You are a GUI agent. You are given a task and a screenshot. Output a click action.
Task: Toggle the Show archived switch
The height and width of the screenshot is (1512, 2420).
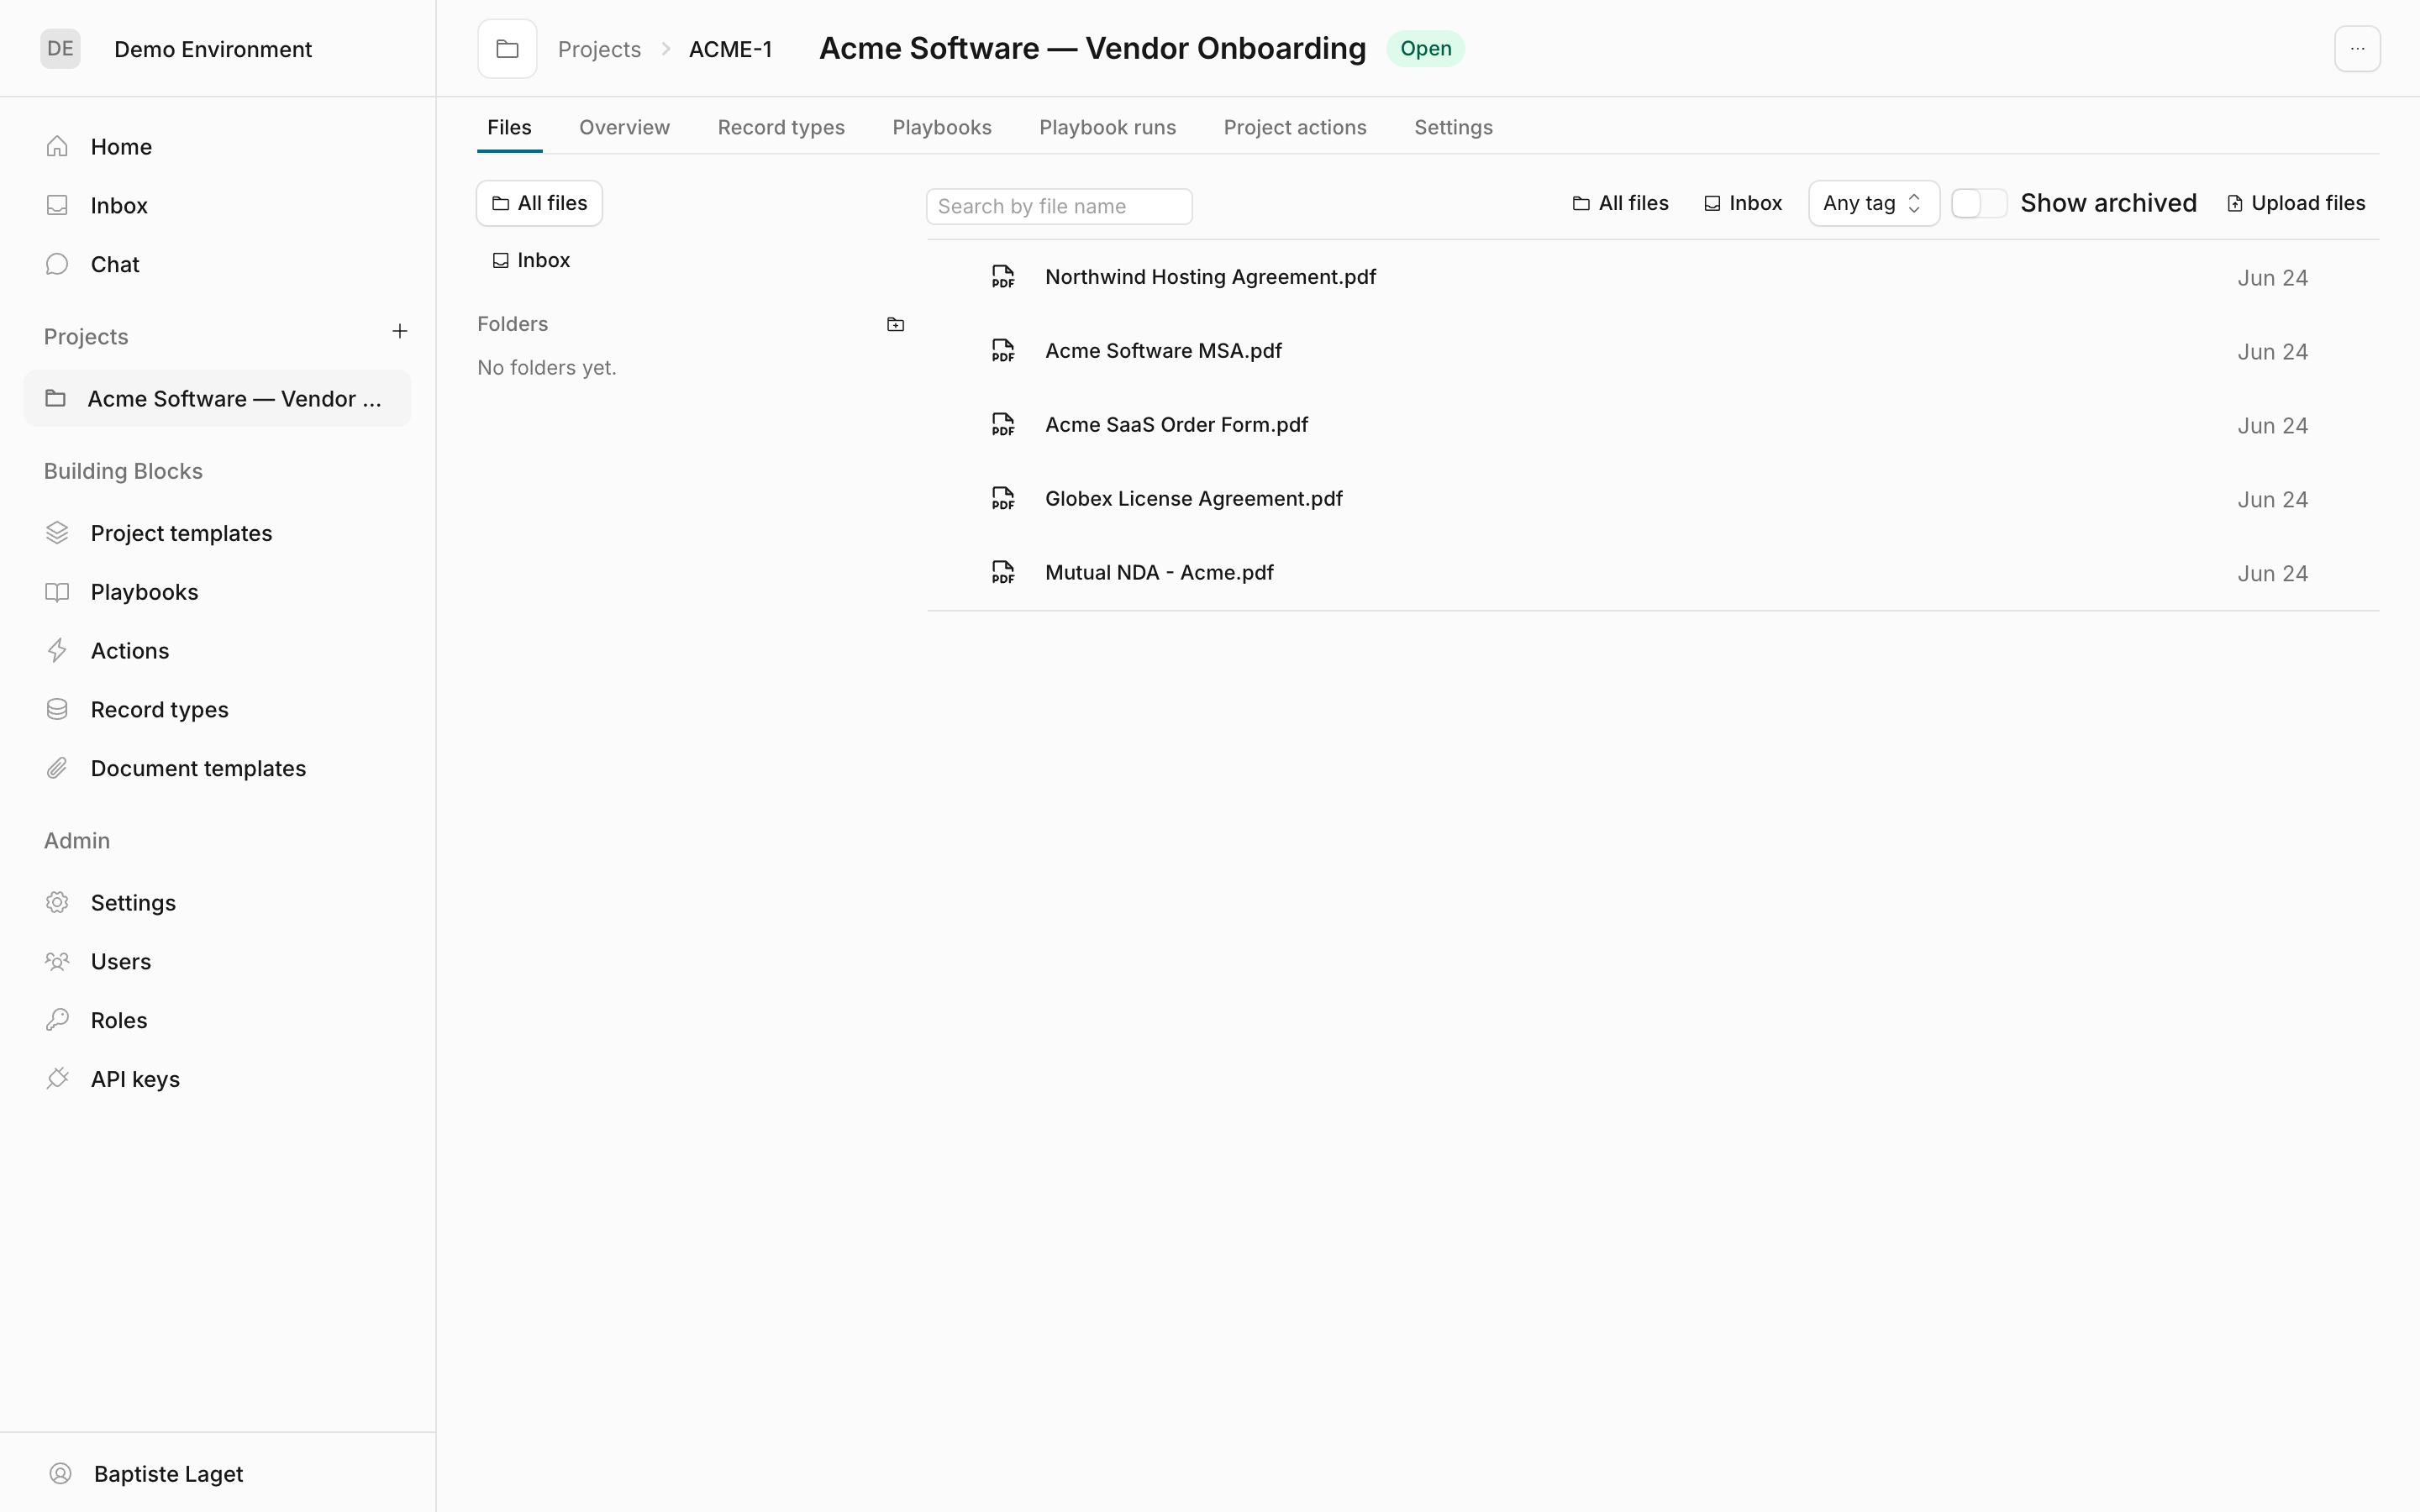point(1978,203)
